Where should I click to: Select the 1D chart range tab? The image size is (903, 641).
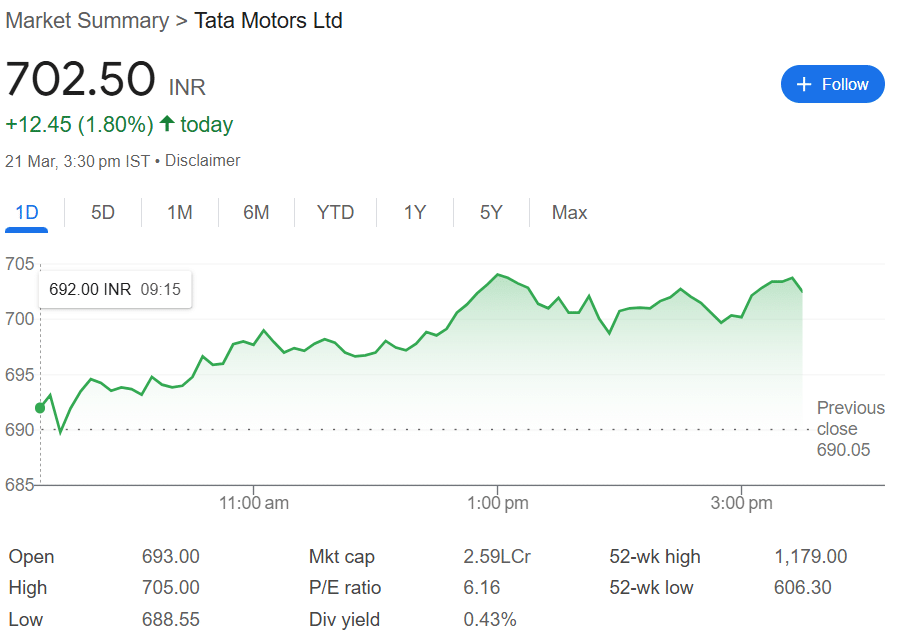pos(26,213)
